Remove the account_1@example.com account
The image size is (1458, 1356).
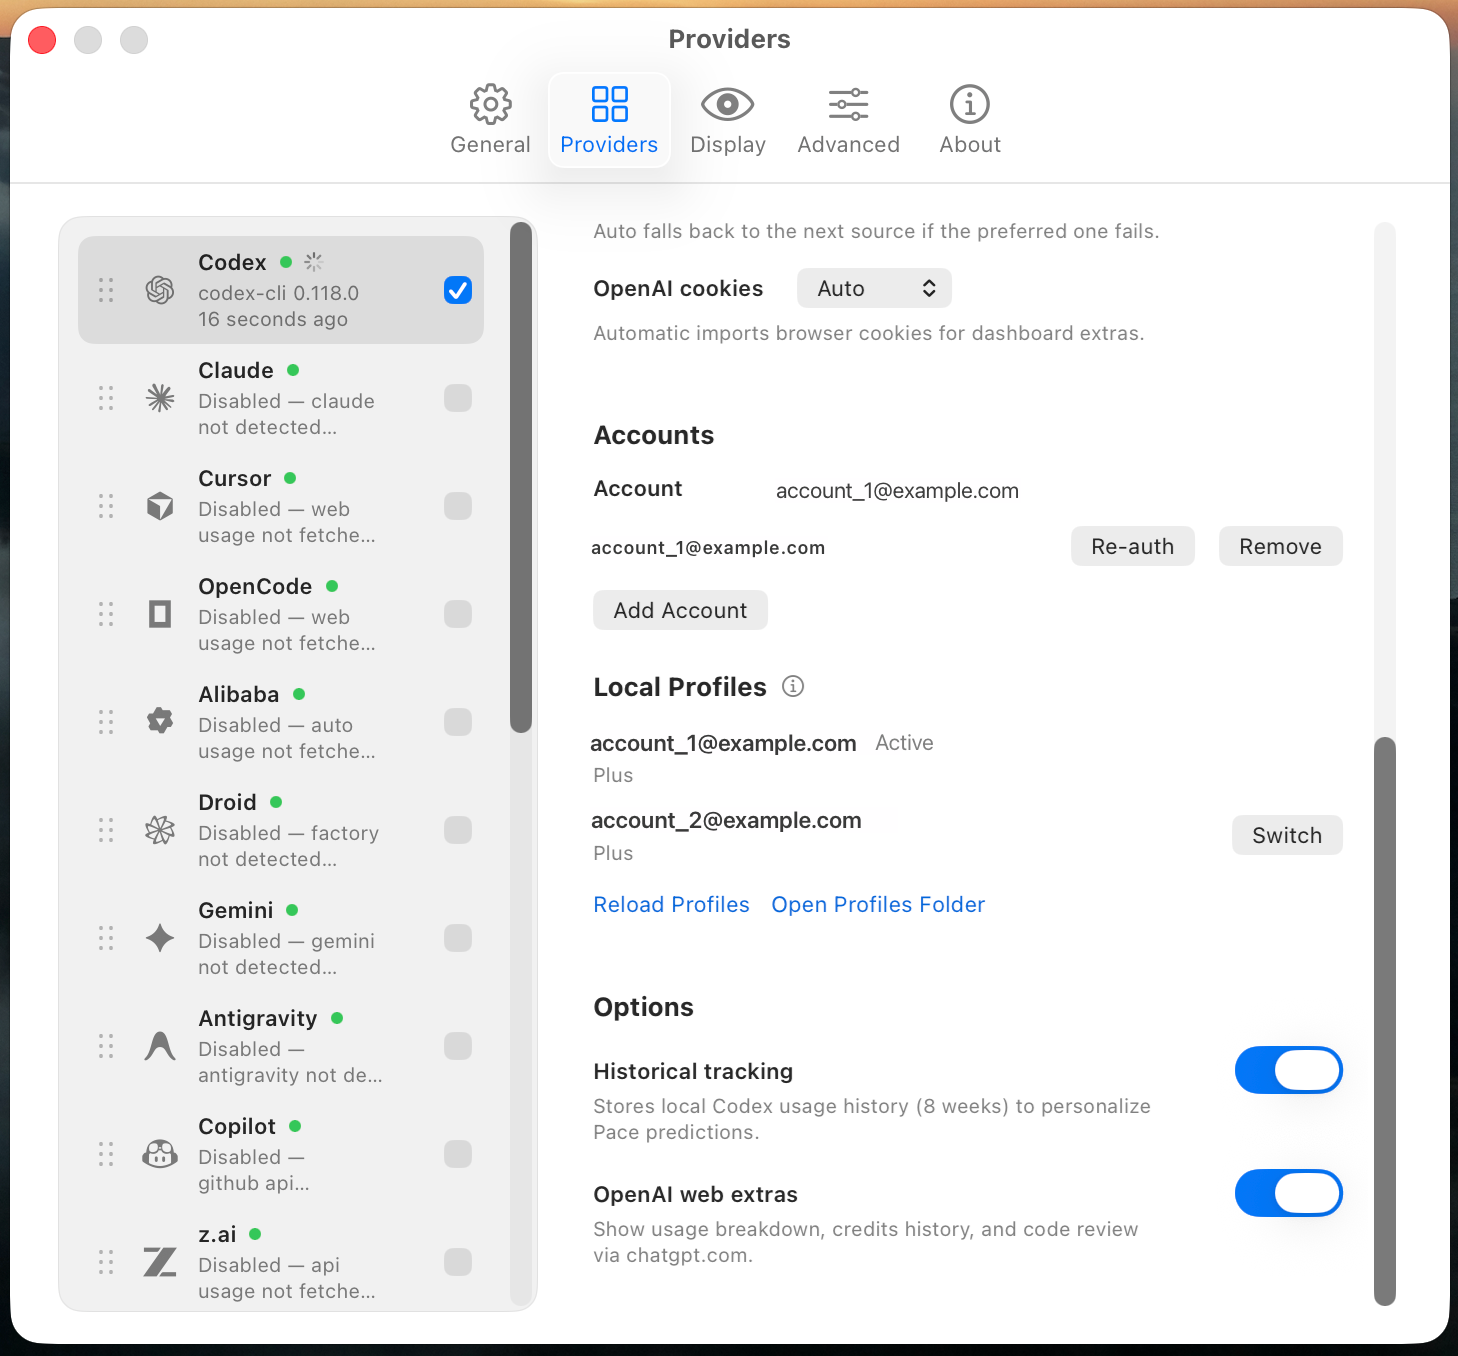tap(1280, 546)
